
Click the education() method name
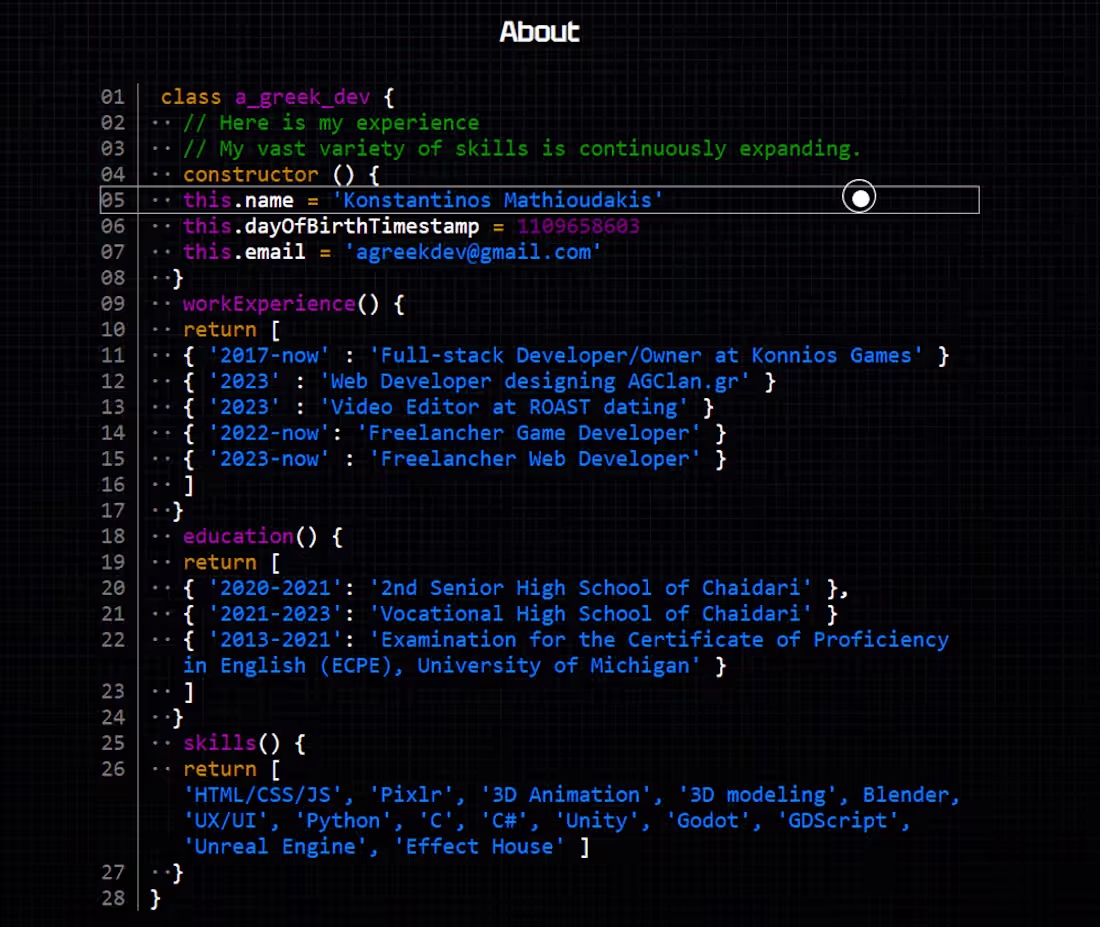point(238,536)
